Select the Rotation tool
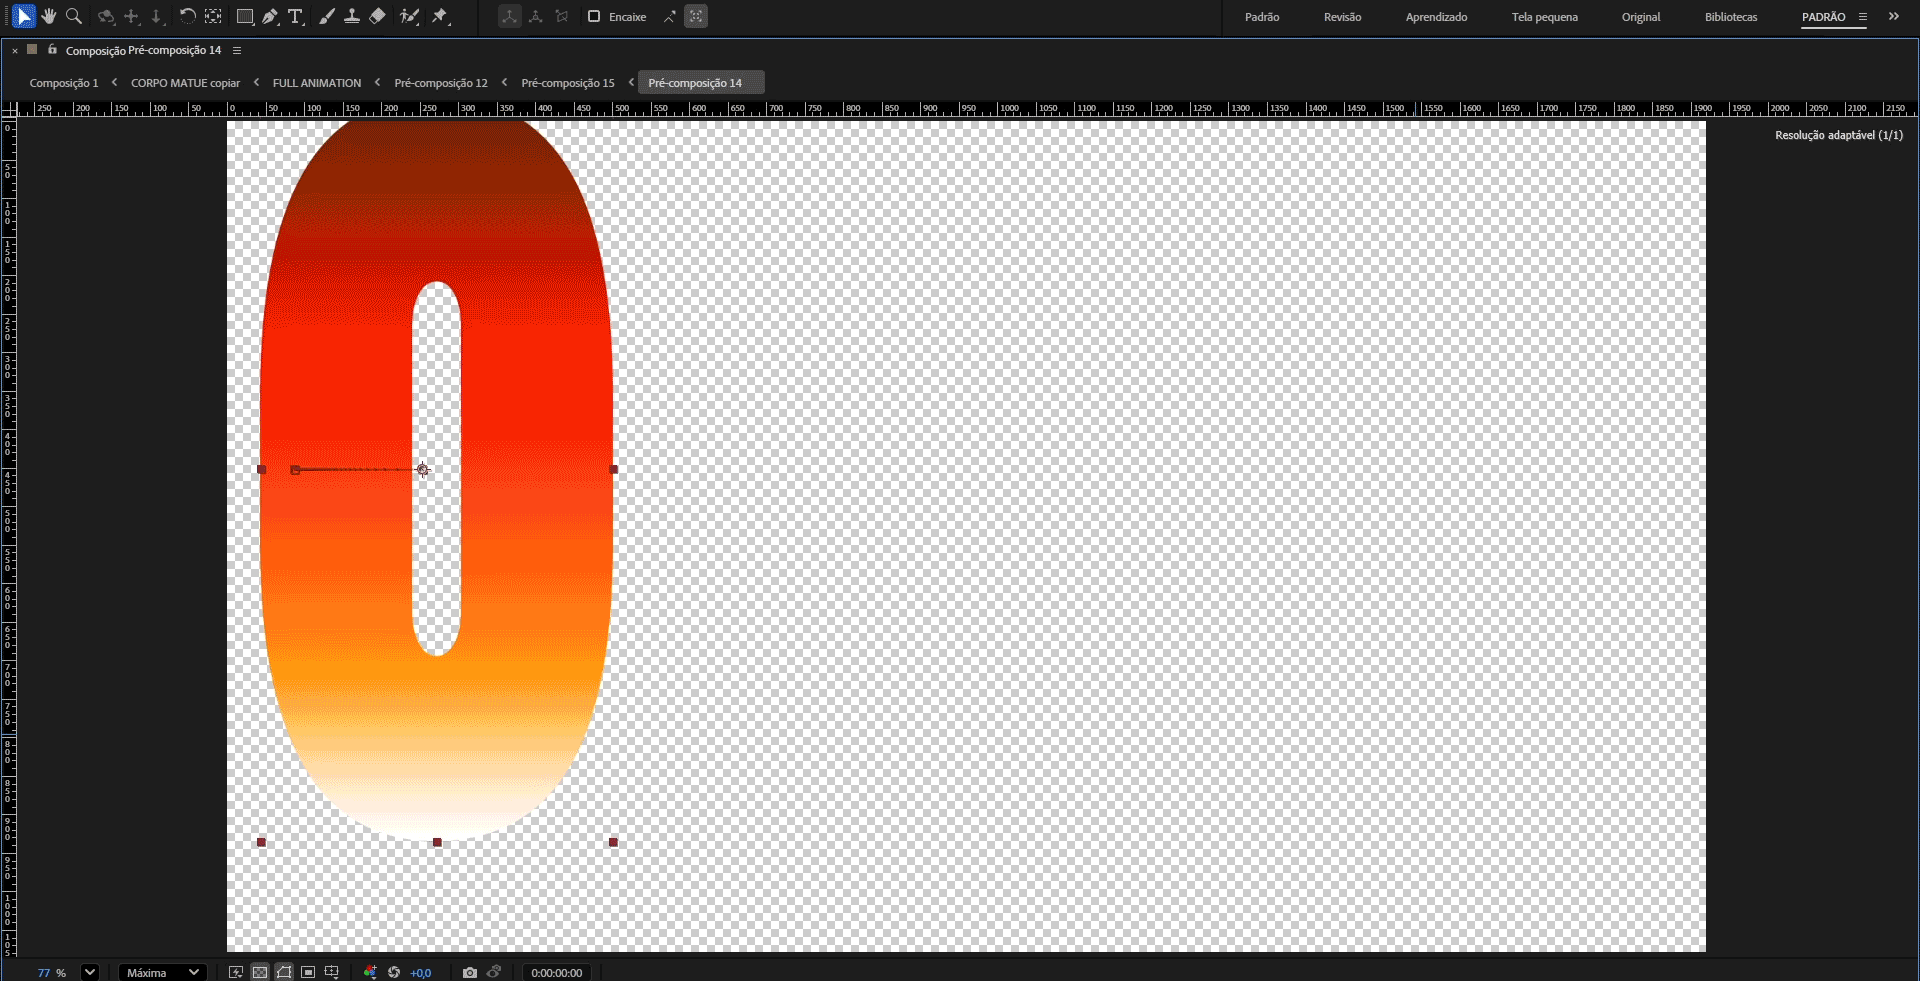Screen dimensions: 1920x981 (x=187, y=17)
